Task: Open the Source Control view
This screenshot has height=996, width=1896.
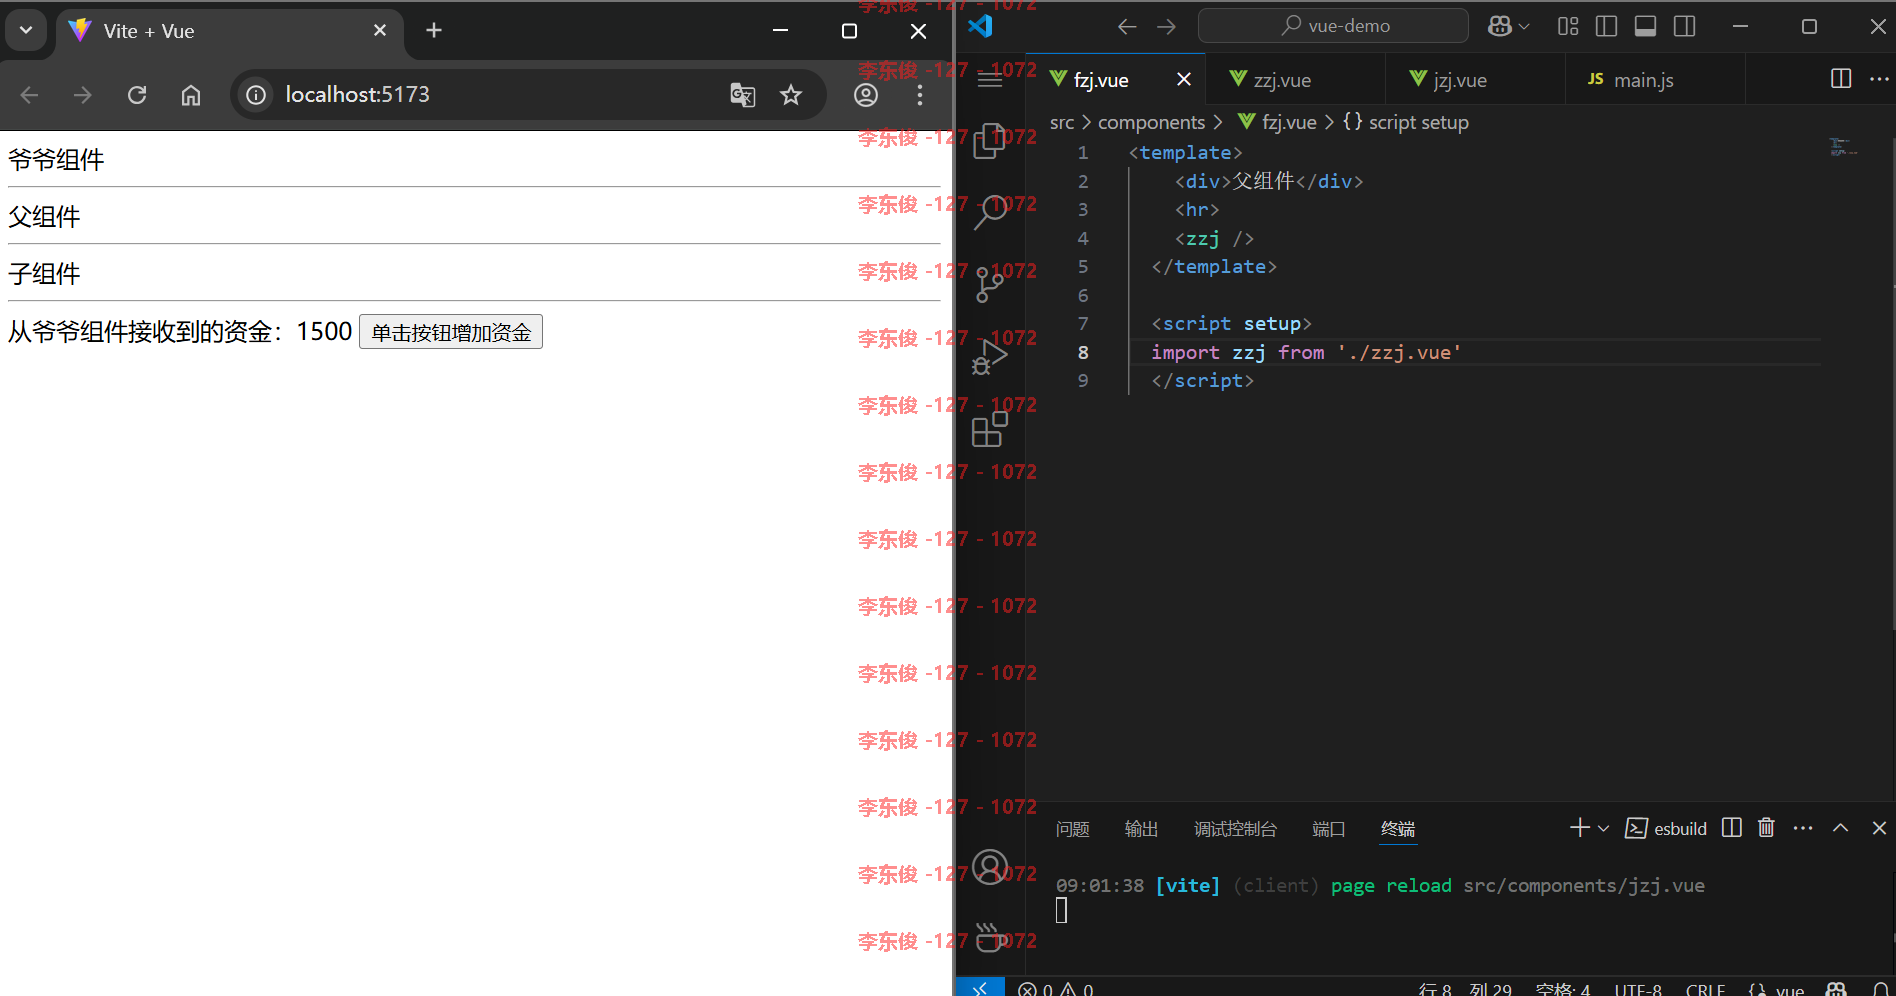Action: point(989,284)
